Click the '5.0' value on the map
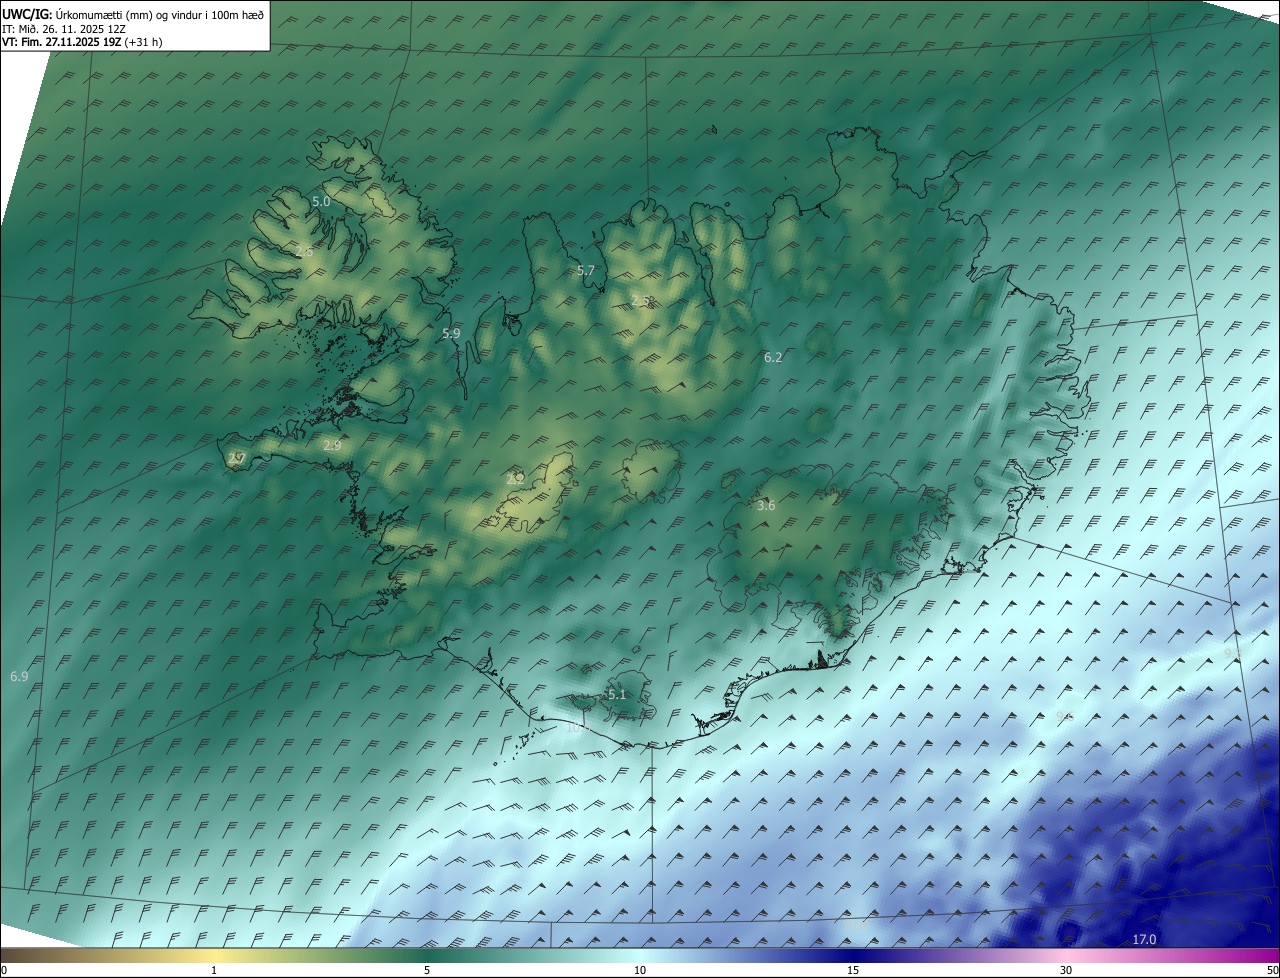This screenshot has width=1280, height=978. click(x=321, y=201)
